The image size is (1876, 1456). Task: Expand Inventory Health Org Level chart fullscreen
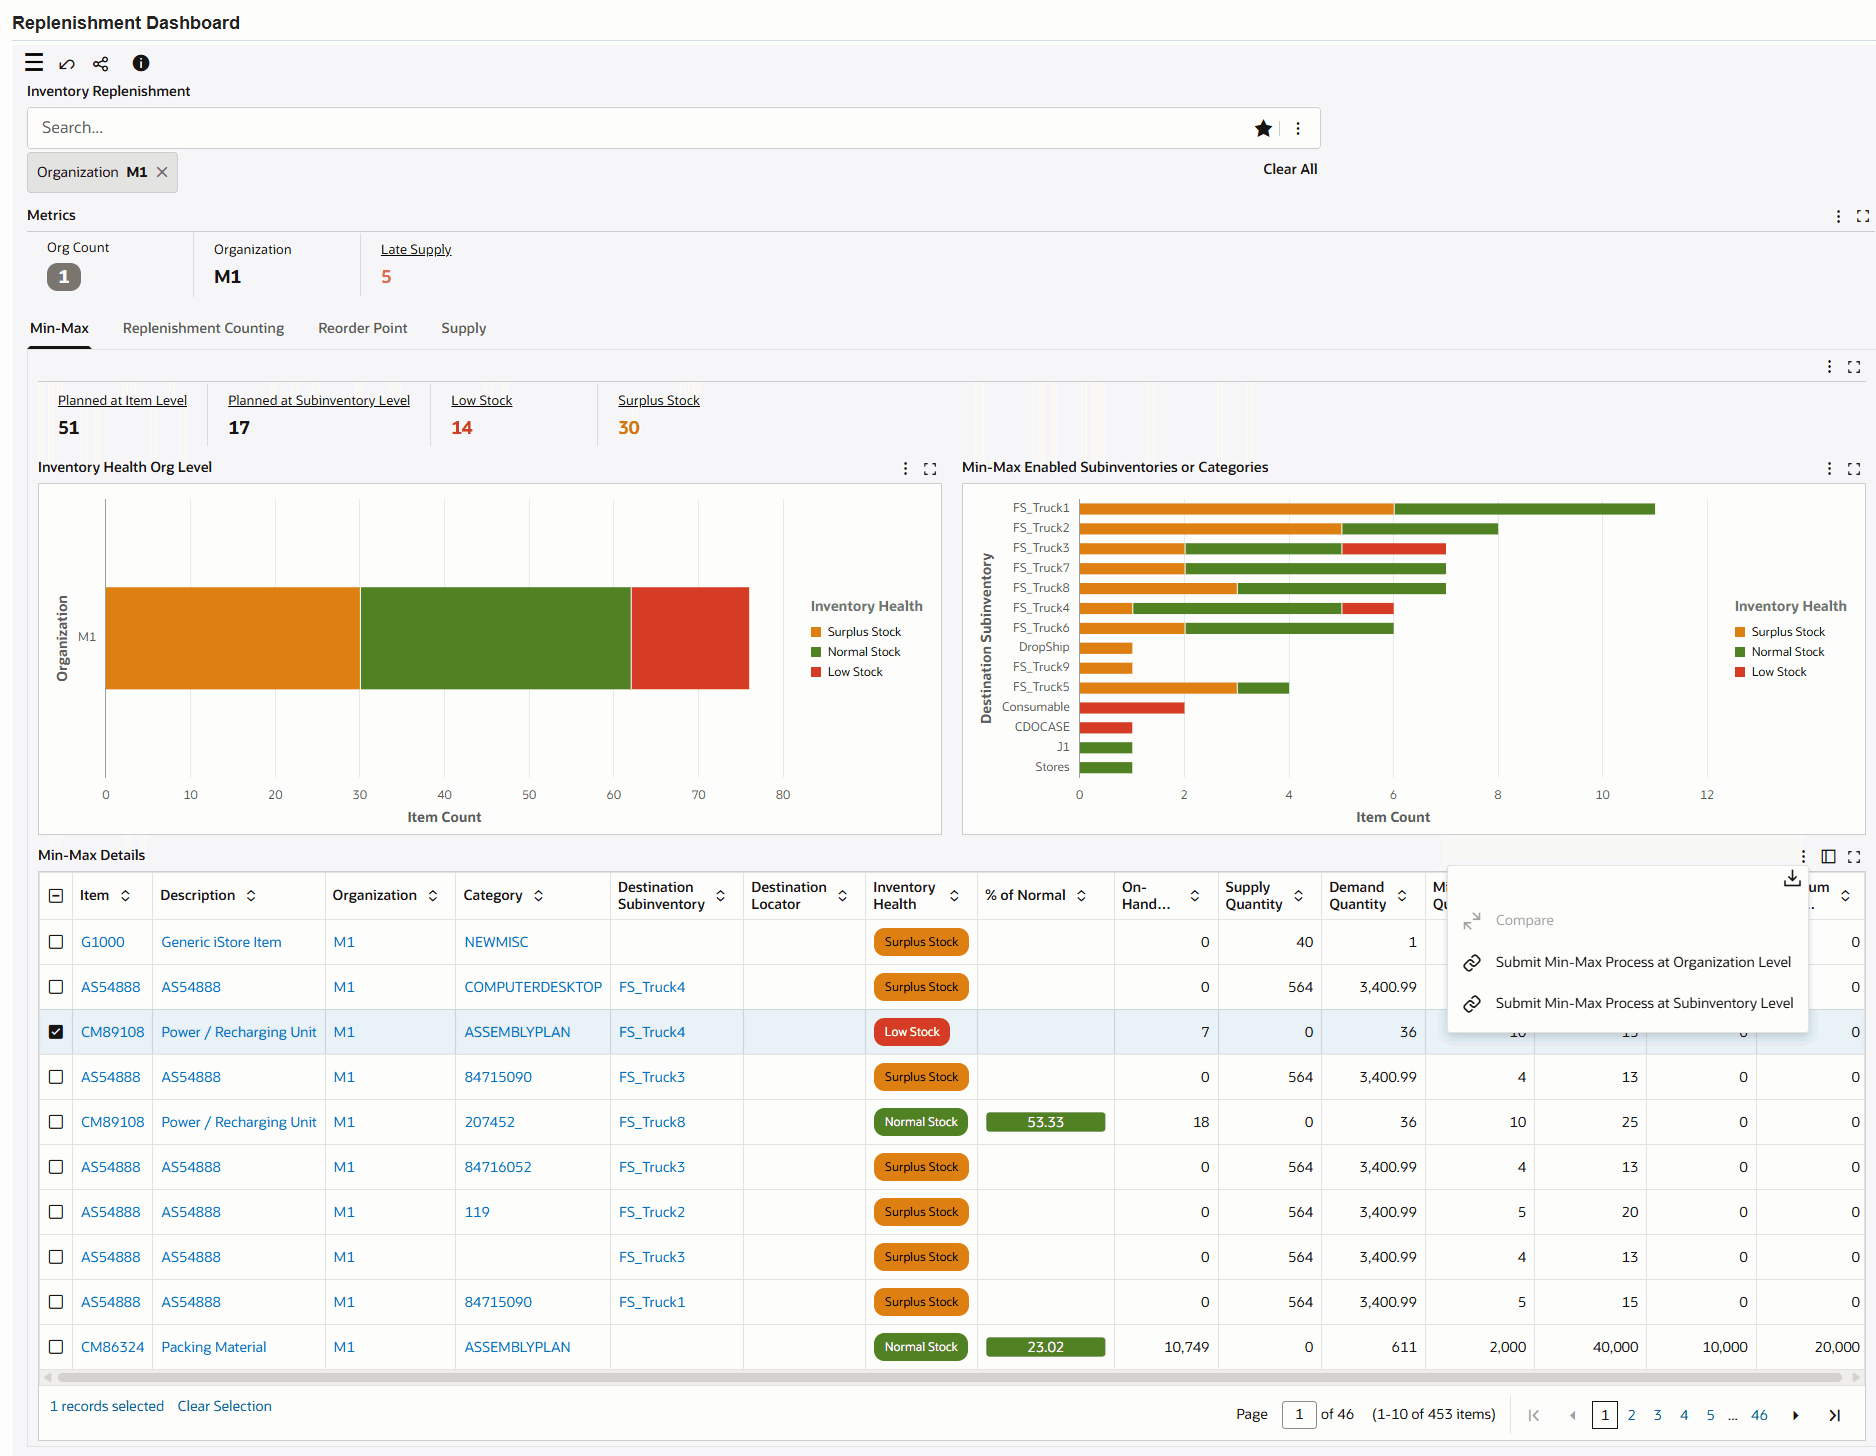(x=930, y=469)
